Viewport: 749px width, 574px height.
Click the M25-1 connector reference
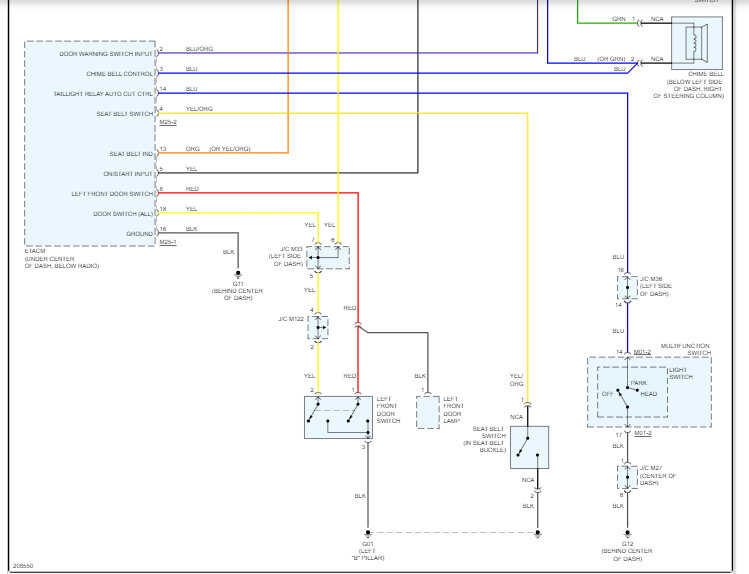(168, 242)
